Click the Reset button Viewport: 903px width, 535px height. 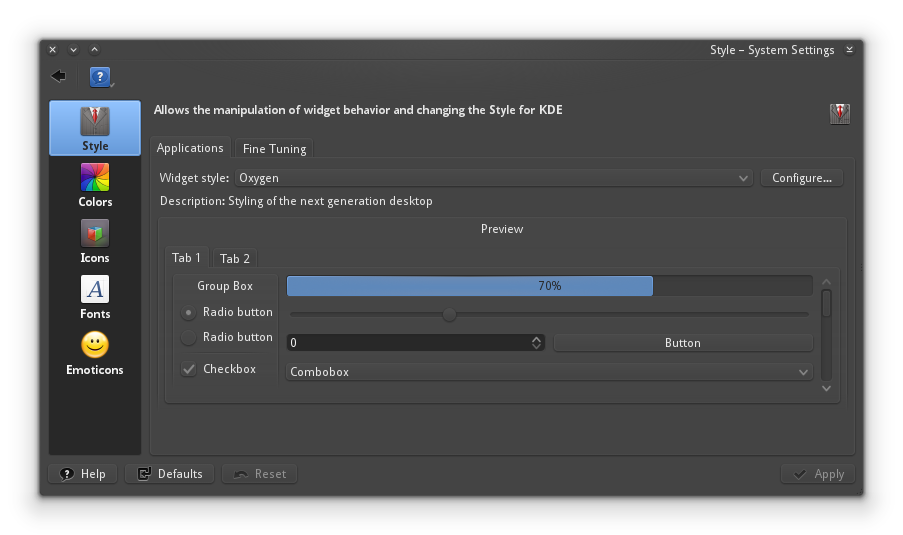tap(260, 474)
